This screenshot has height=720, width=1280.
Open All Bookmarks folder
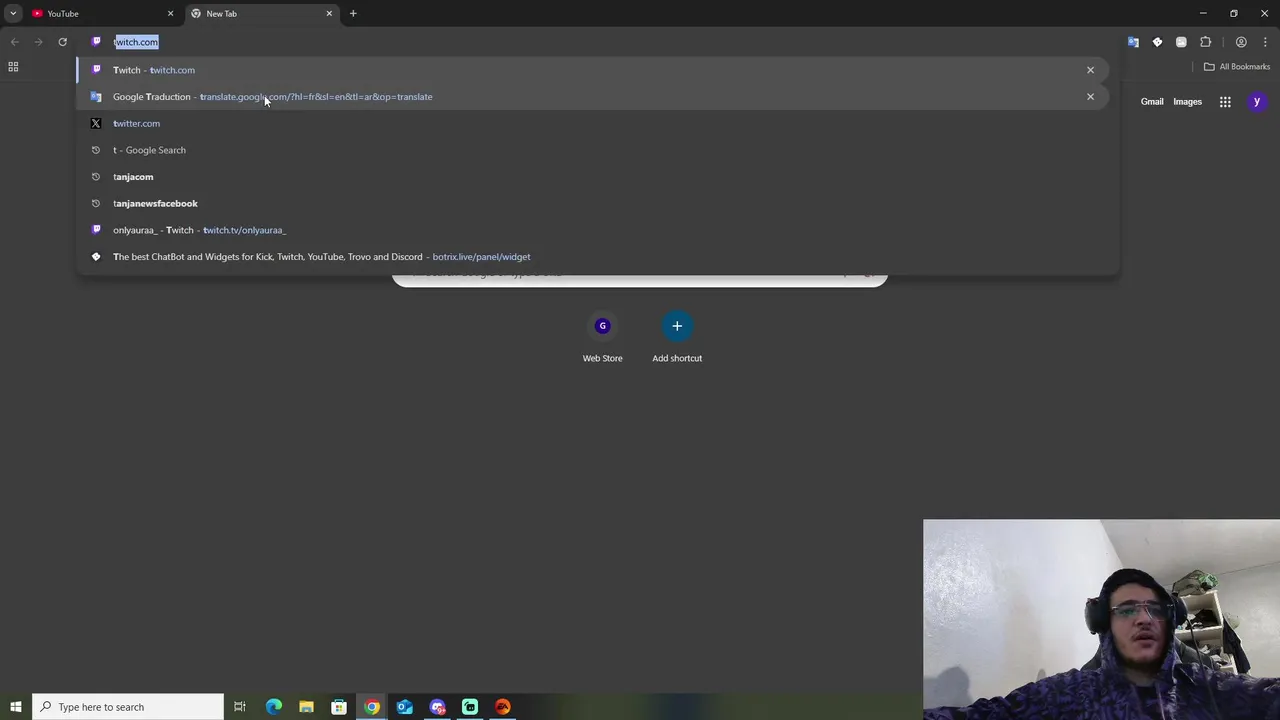click(x=1237, y=67)
